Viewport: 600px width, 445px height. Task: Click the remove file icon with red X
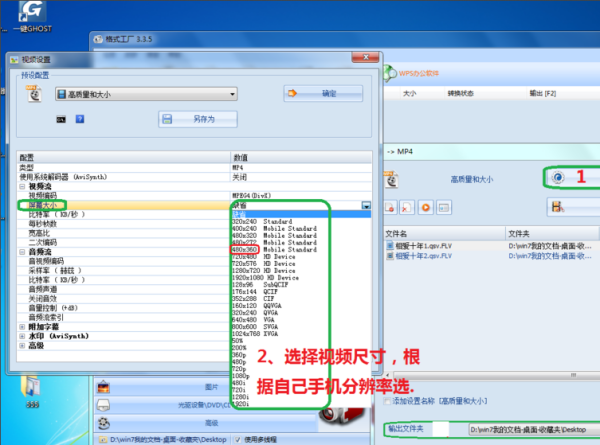(x=407, y=208)
